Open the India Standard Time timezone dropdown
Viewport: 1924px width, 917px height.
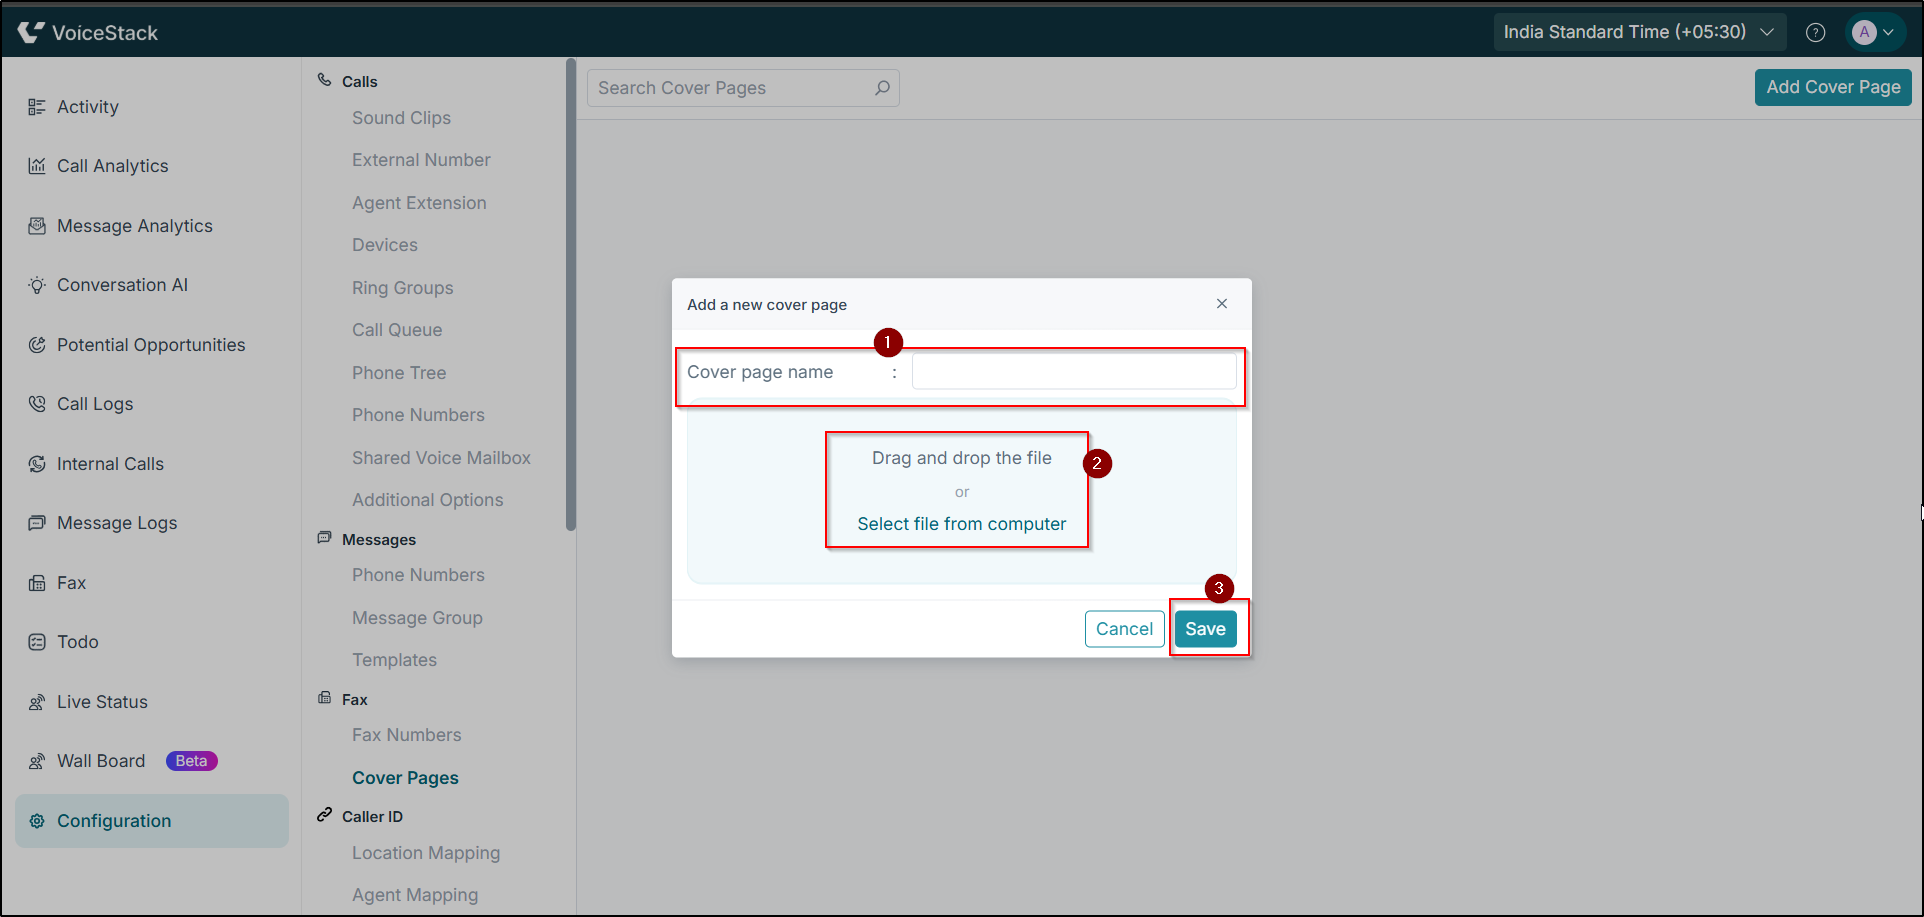tap(1638, 31)
